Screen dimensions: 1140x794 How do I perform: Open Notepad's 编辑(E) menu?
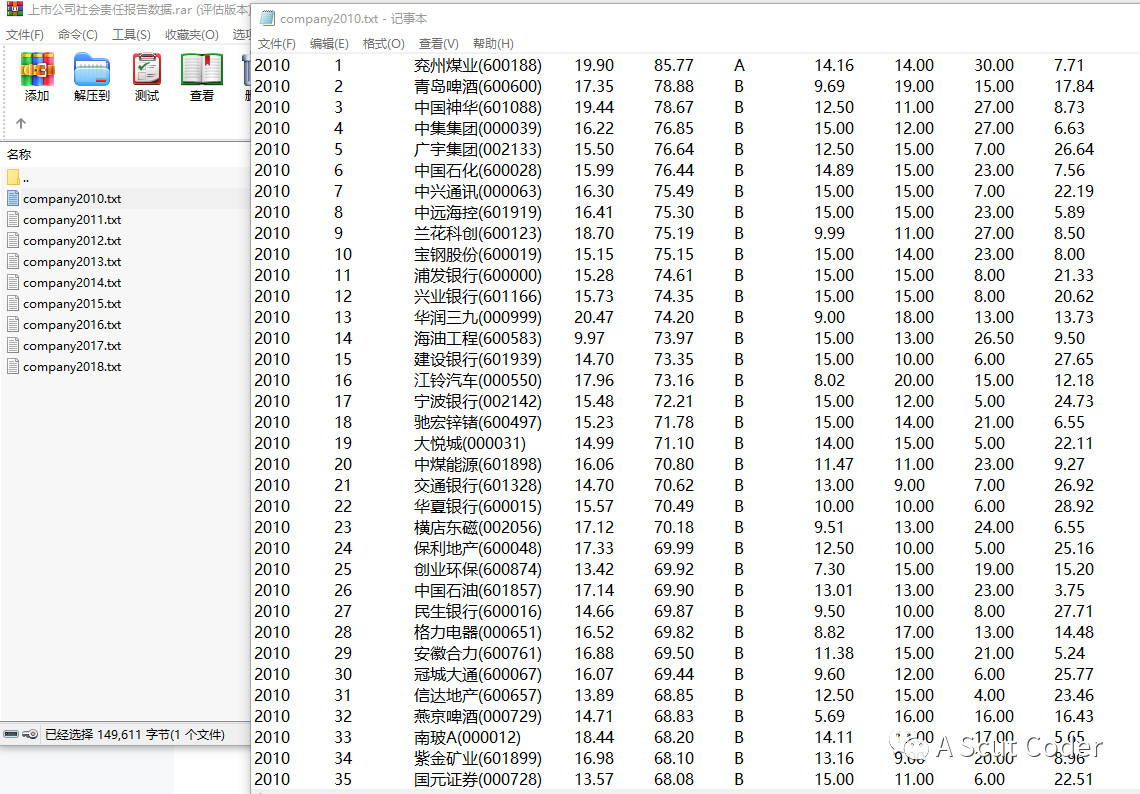point(329,44)
